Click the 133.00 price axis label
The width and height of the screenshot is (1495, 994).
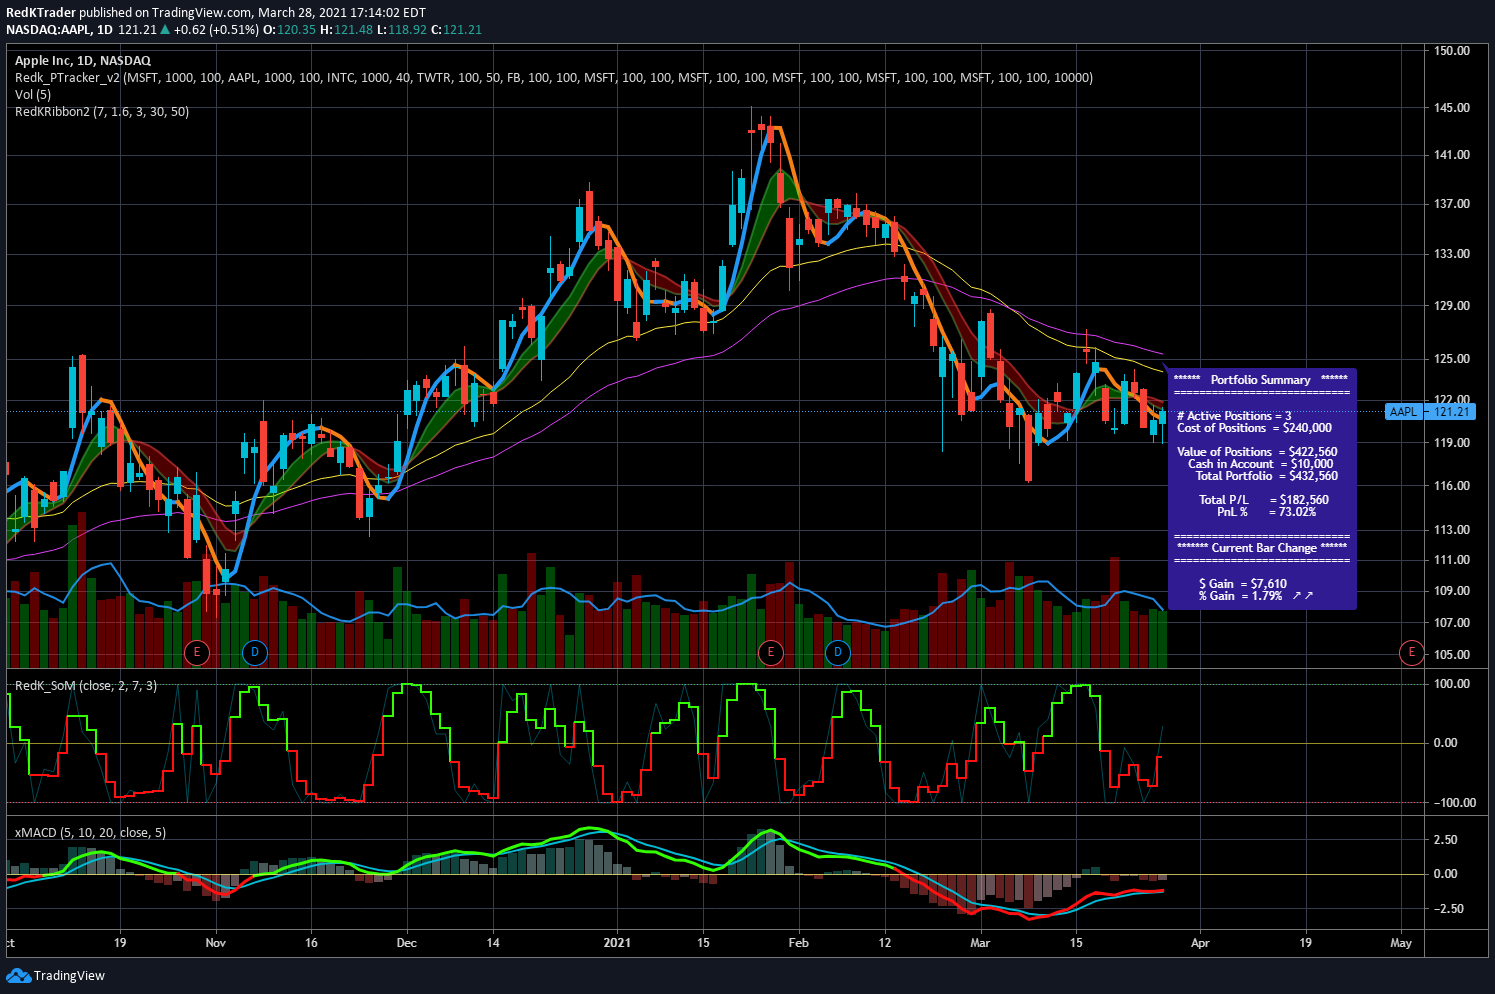click(x=1452, y=254)
